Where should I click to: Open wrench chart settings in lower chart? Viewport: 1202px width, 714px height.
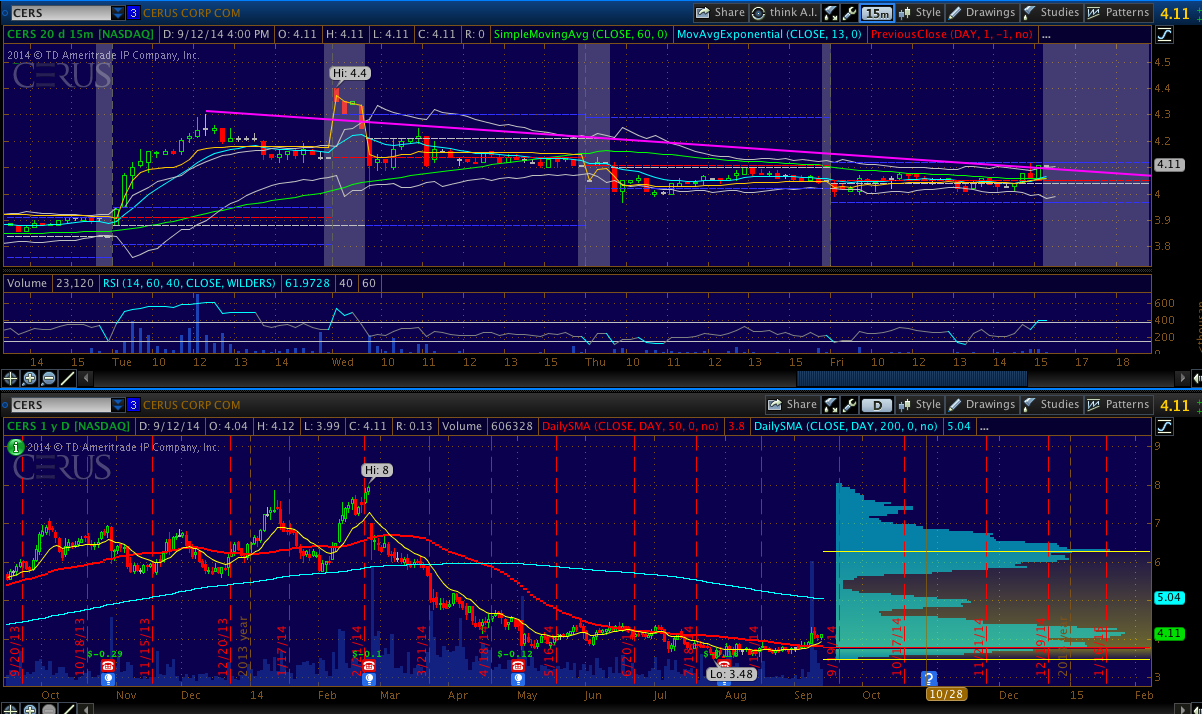[x=849, y=405]
